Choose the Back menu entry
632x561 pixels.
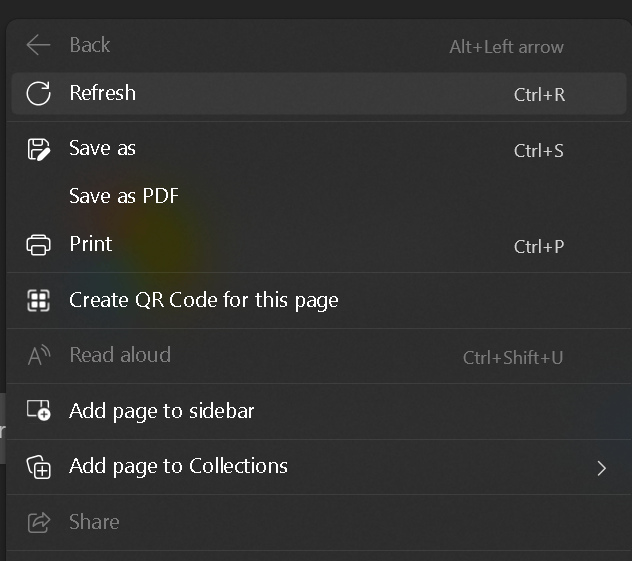click(x=89, y=45)
